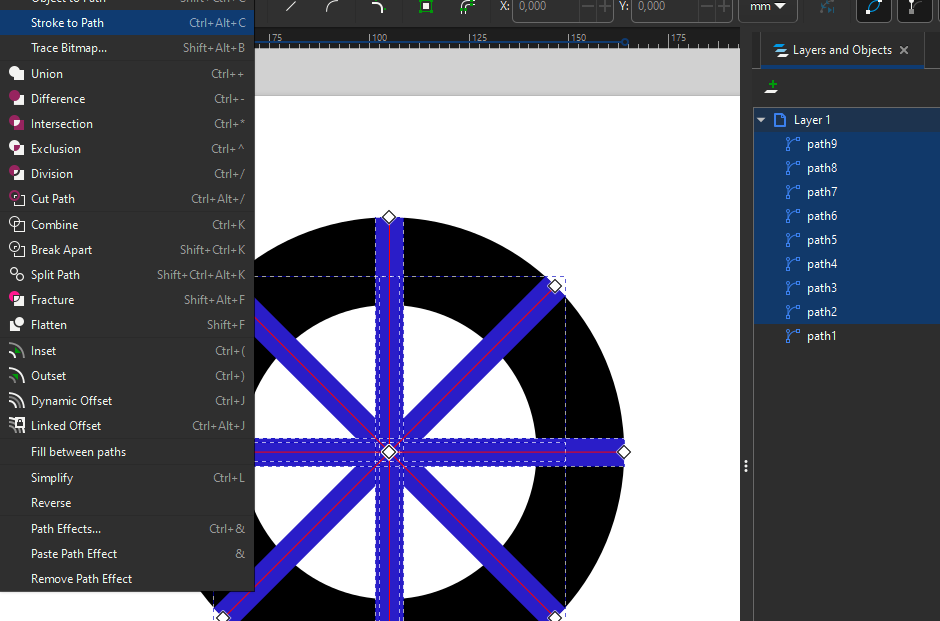The width and height of the screenshot is (940, 621).
Task: Click the right end node of horizontal spoke
Action: click(623, 452)
